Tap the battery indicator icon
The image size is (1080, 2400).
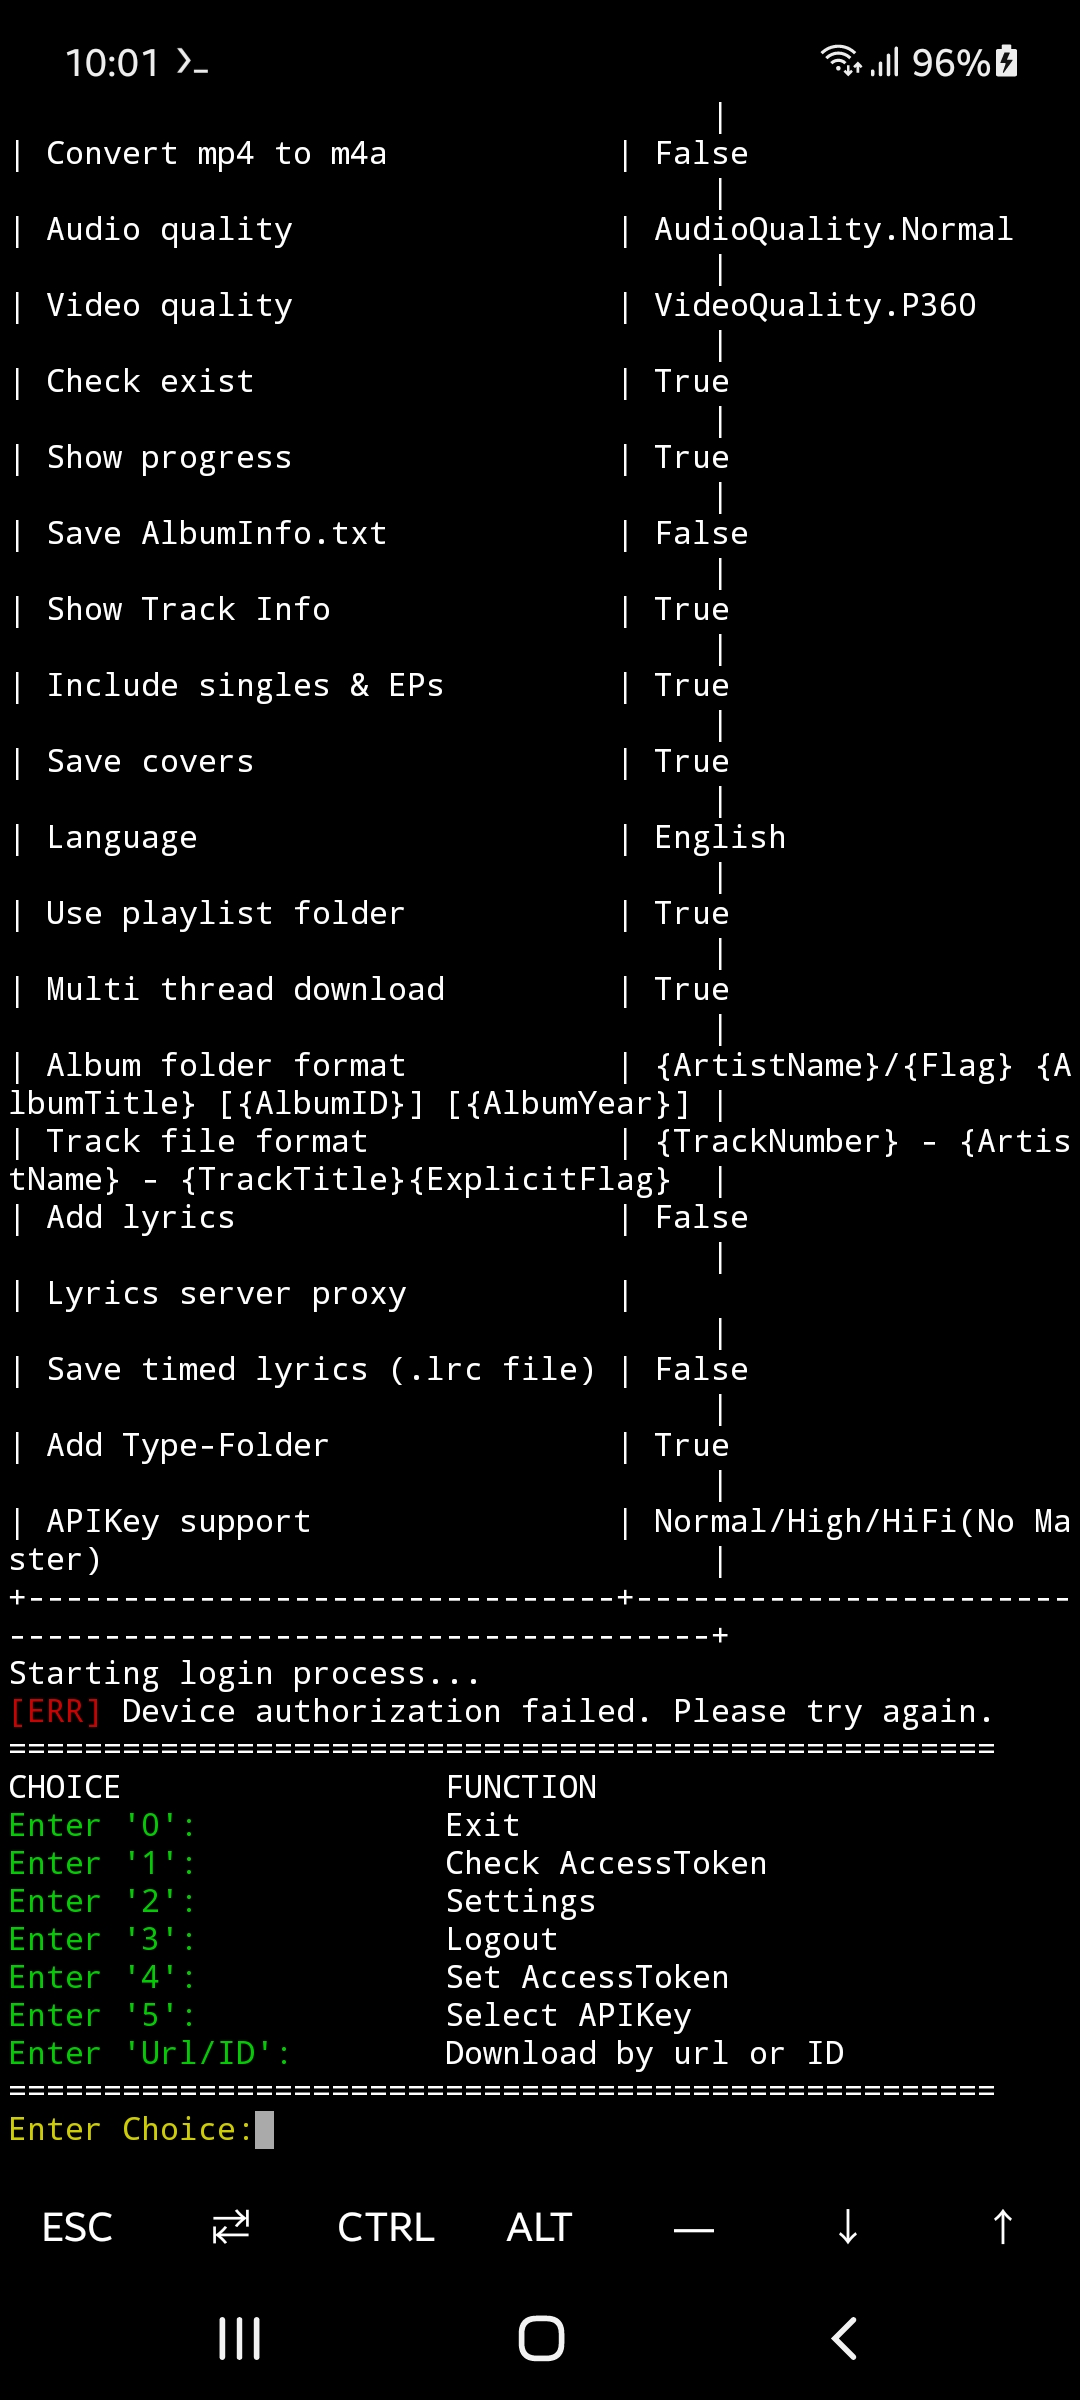(1003, 62)
